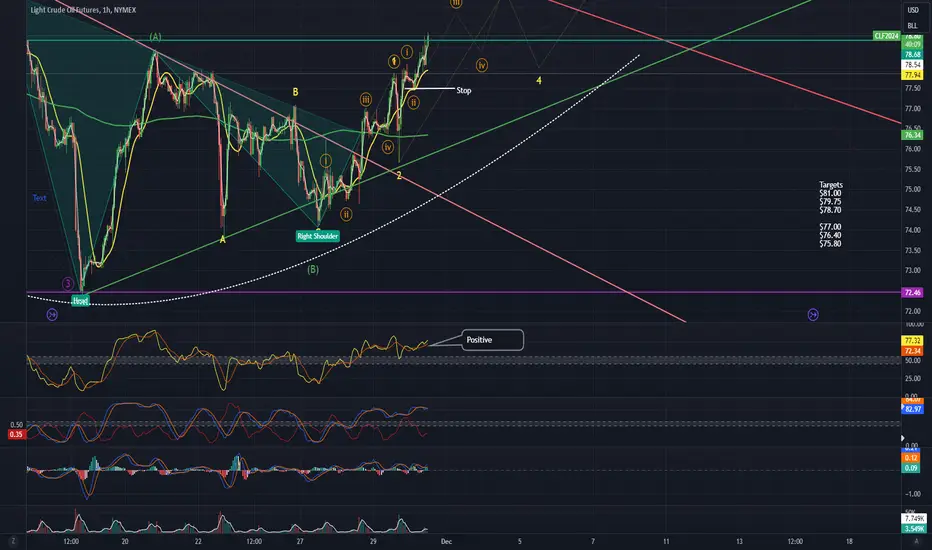Click the 78.54 white price tag
The height and width of the screenshot is (550, 932).
[912, 65]
